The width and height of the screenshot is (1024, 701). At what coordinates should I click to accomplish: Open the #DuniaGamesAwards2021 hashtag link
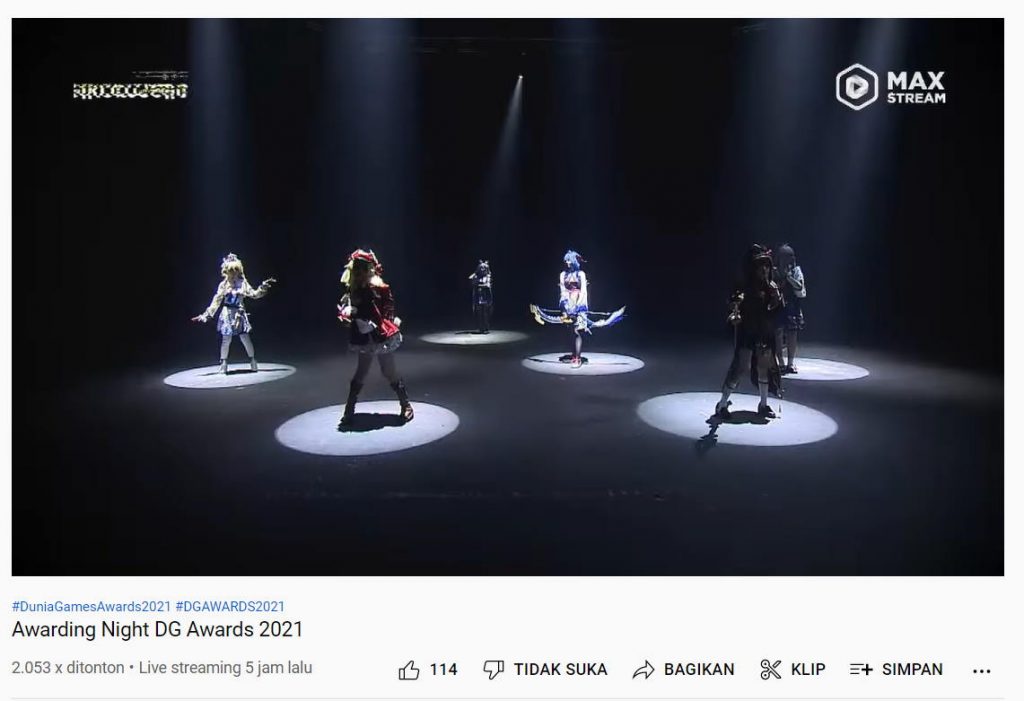(91, 606)
